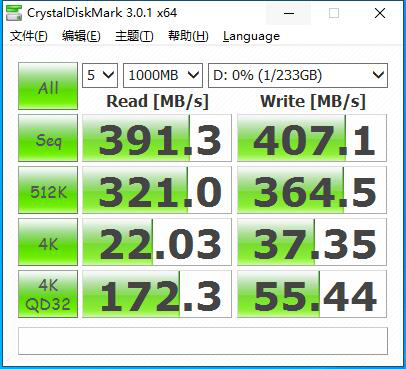Open the 编辑(E) menu

tap(81, 36)
